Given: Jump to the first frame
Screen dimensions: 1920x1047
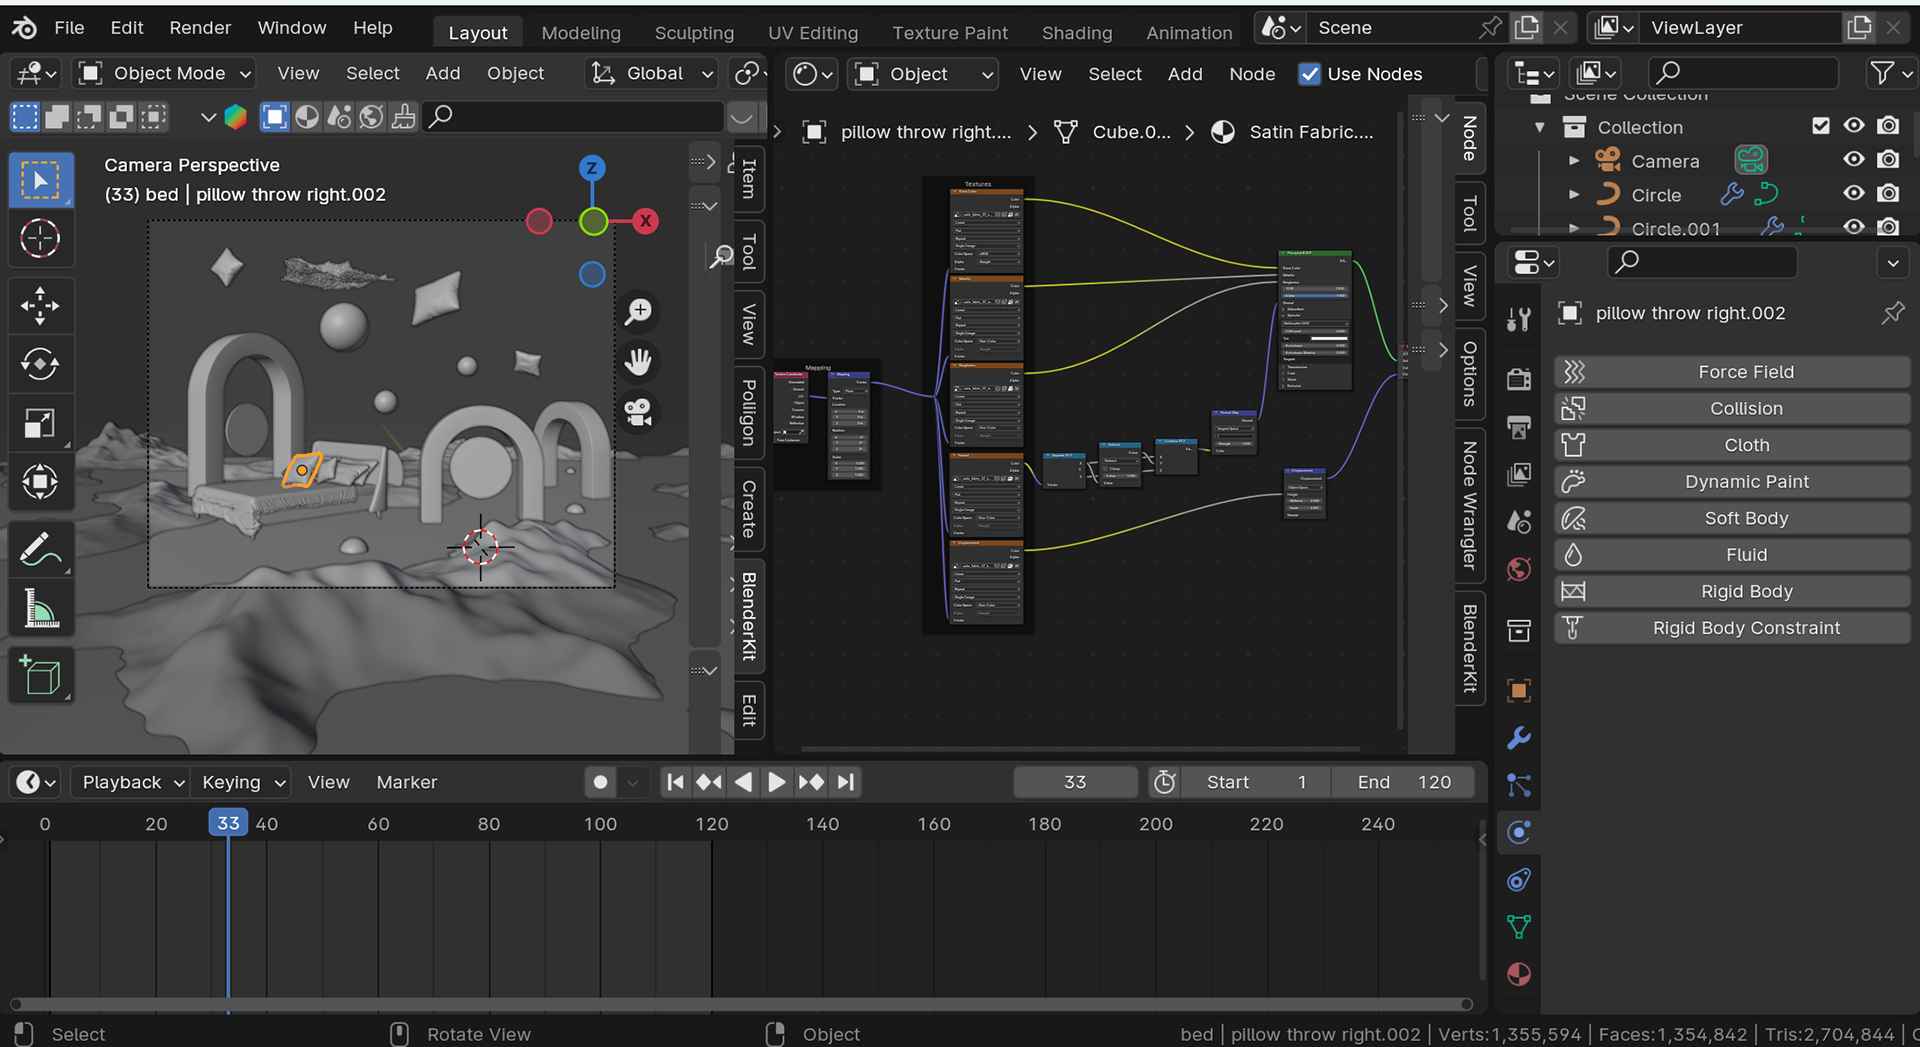Looking at the screenshot, I should (x=675, y=782).
